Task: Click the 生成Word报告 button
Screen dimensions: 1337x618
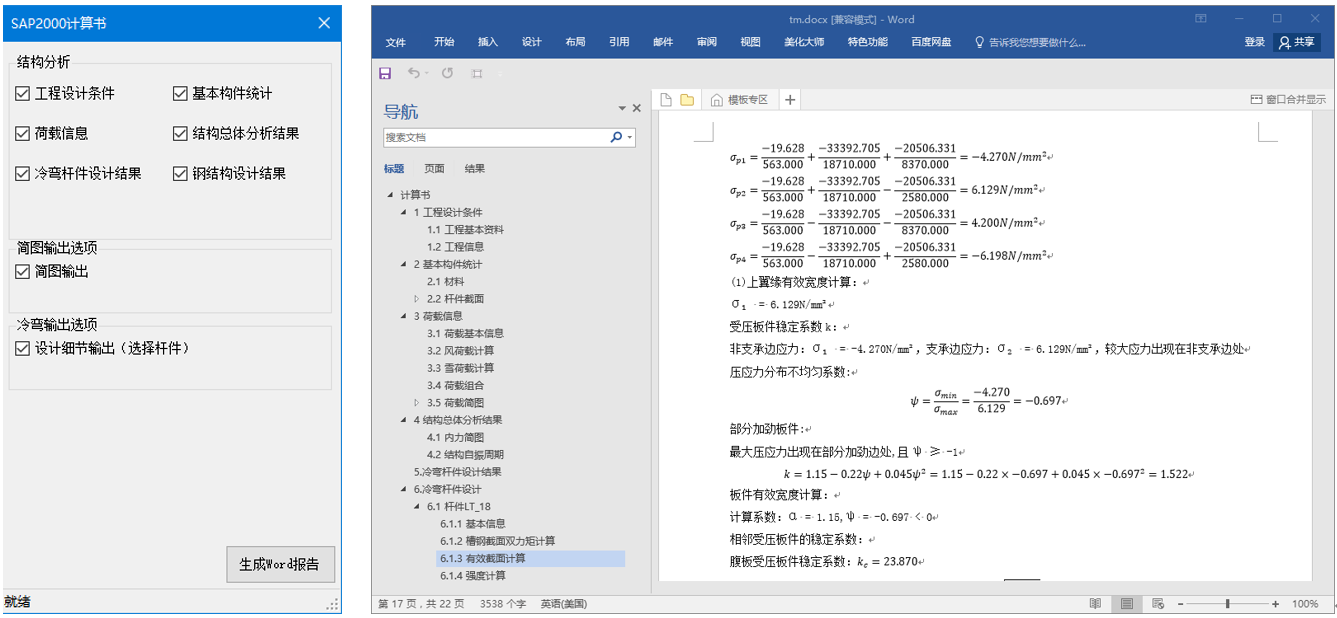Action: [279, 564]
